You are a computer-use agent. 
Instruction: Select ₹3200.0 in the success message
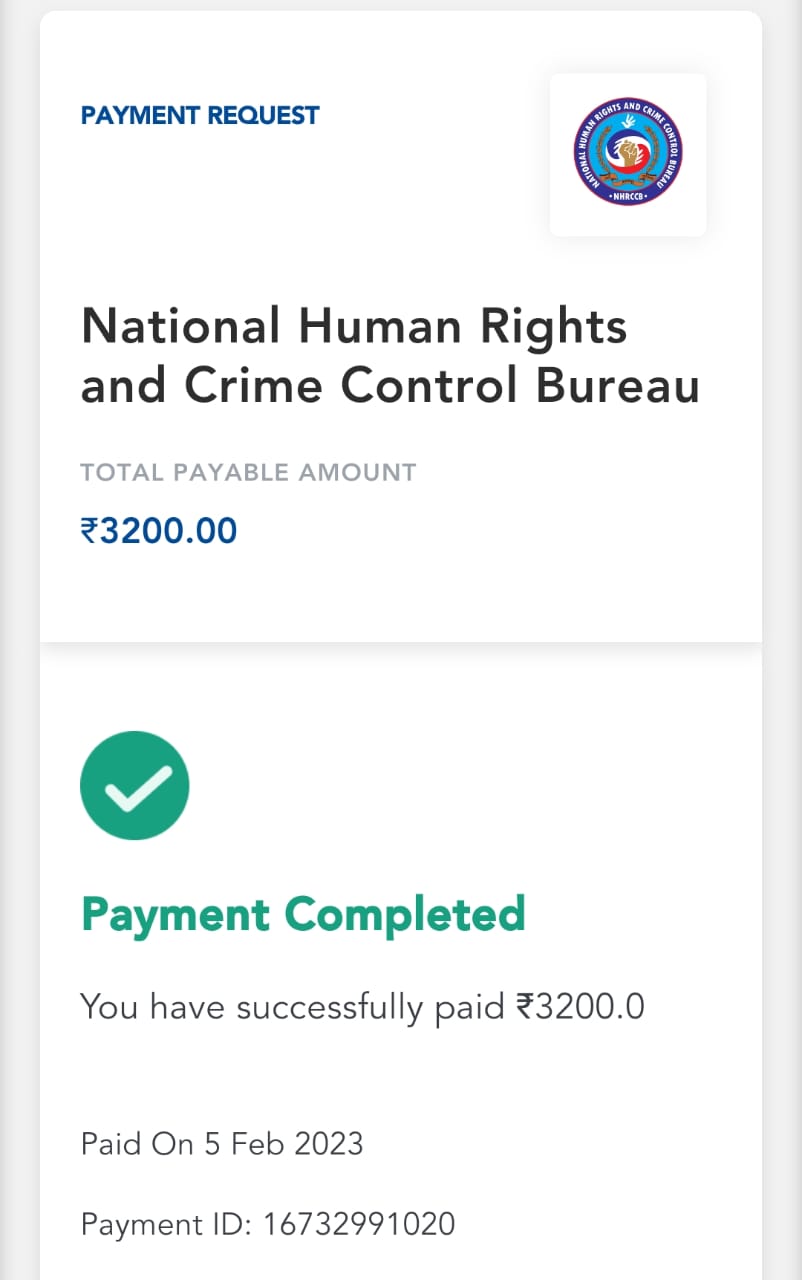pos(580,1007)
